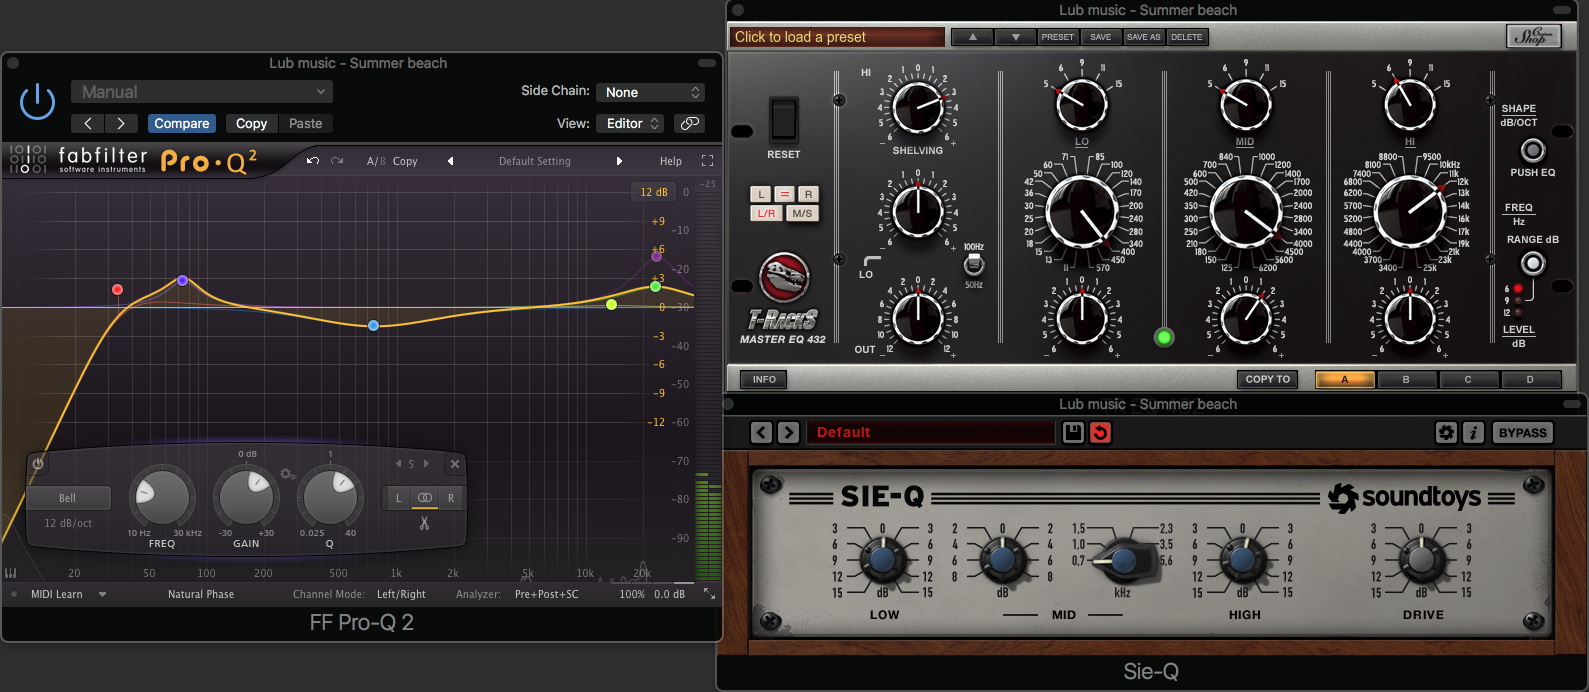
Task: Select the R channel button in Master EQ 432
Action: point(808,194)
